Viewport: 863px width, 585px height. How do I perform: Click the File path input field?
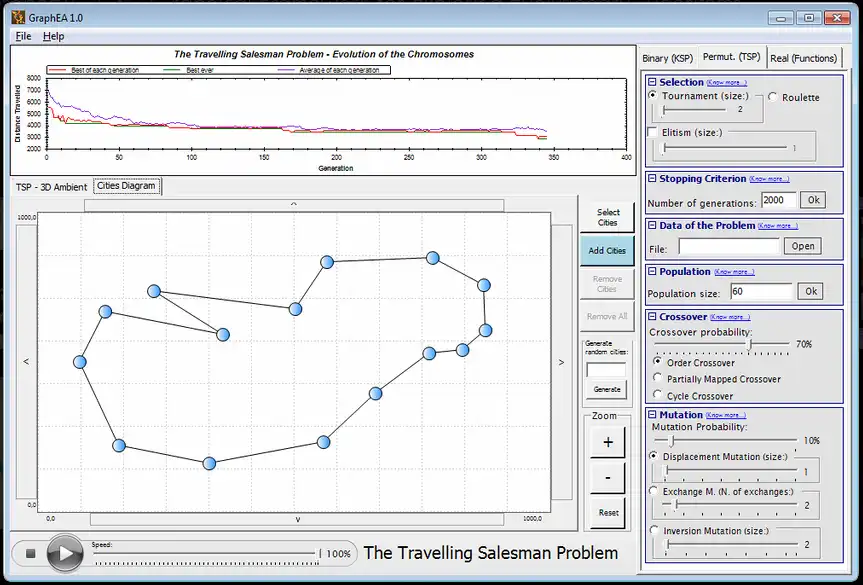pyautogui.click(x=729, y=247)
